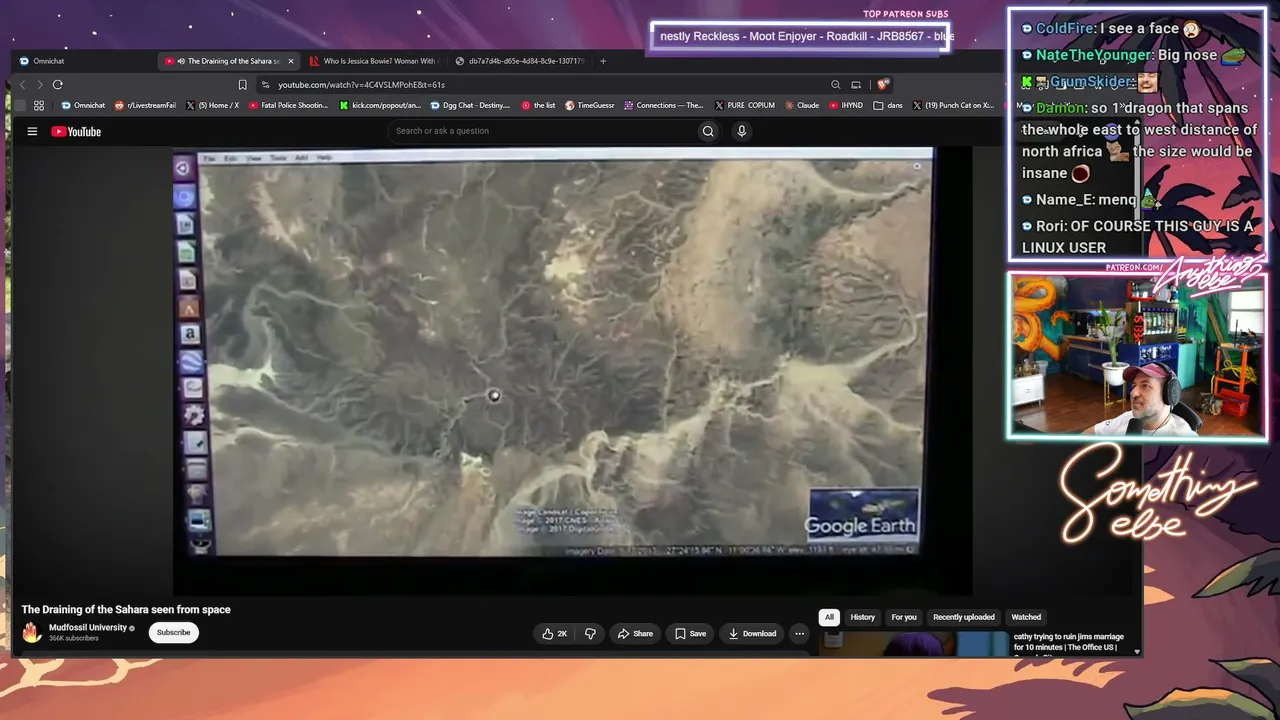Open the Omnichat bookmark
This screenshot has width=1280, height=720.
click(x=83, y=105)
